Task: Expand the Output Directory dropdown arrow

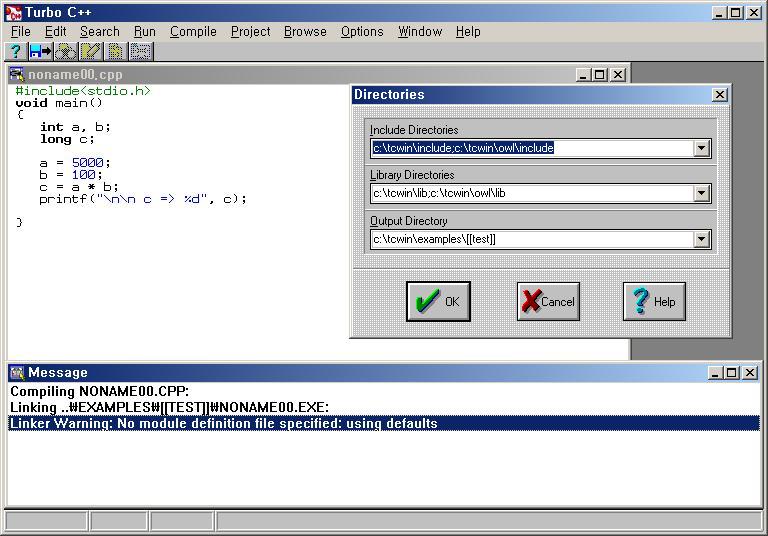Action: pos(701,239)
